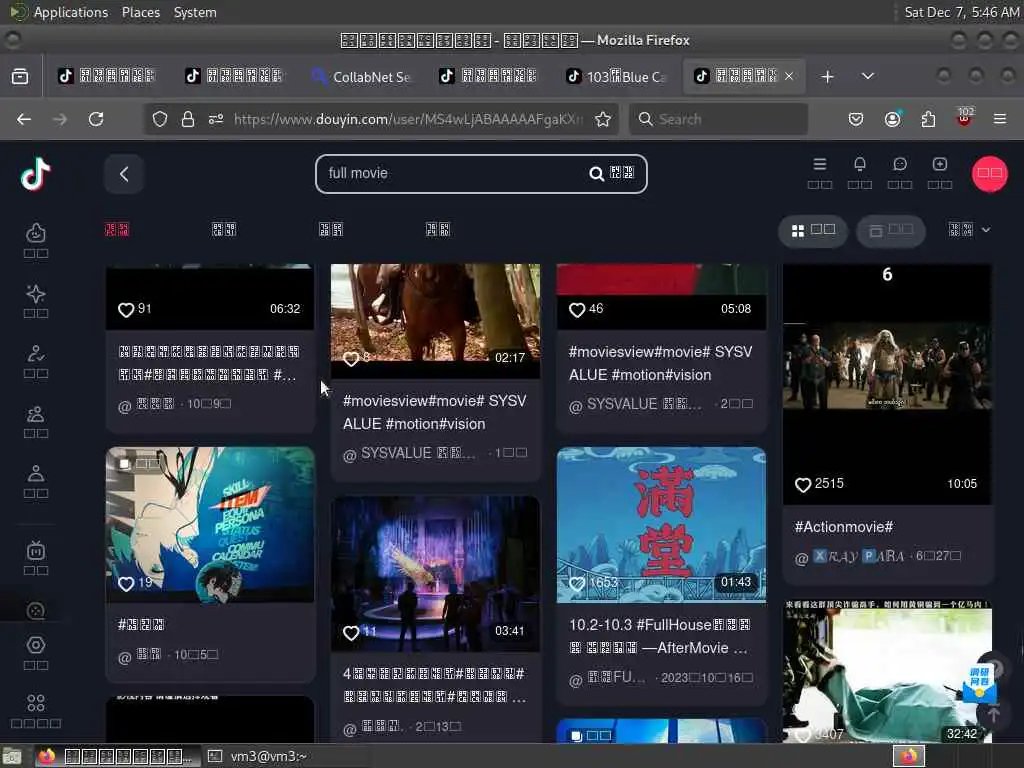
Task: Open the Firefox application menu
Action: (x=1000, y=119)
